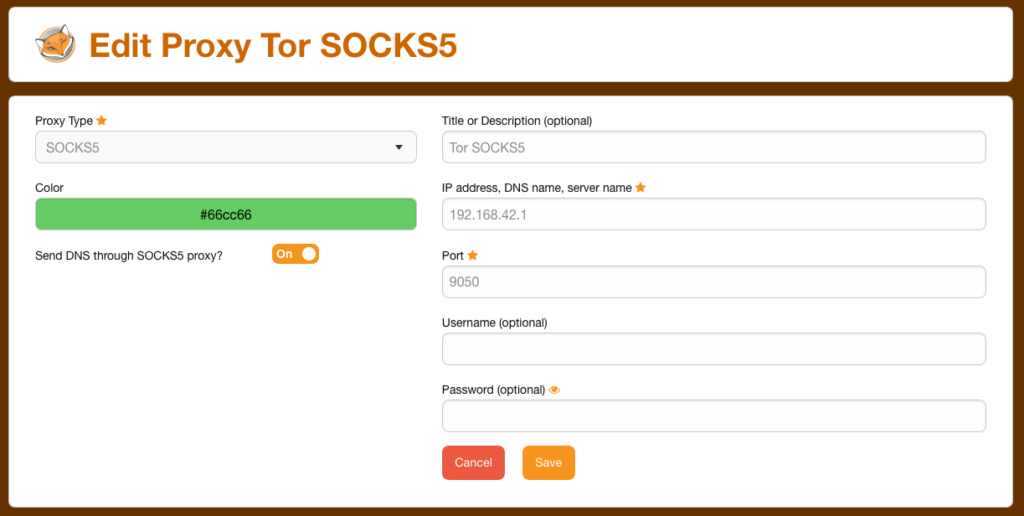Image resolution: width=1024 pixels, height=516 pixels.
Task: Save the proxy settings
Action: coord(549,462)
